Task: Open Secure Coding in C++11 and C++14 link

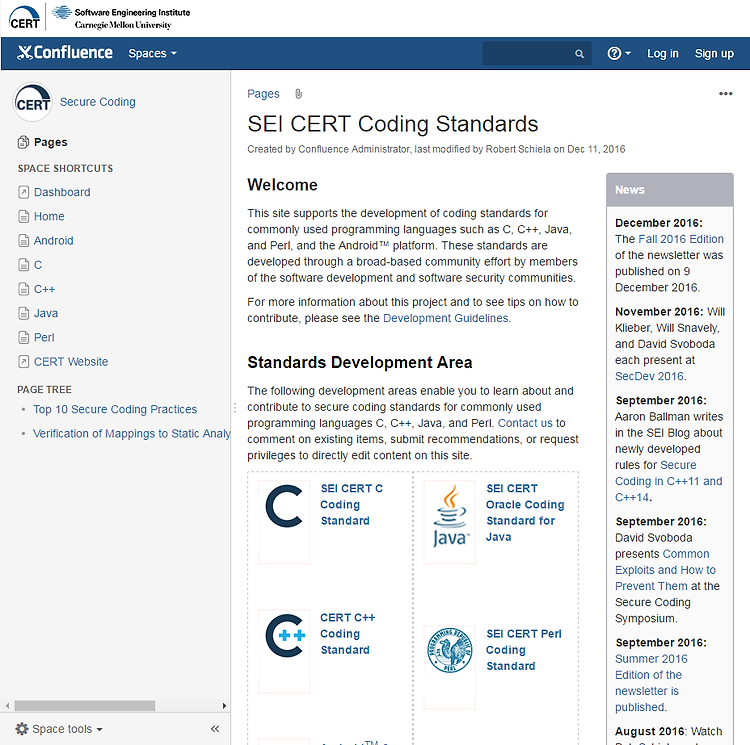Action: coord(669,481)
